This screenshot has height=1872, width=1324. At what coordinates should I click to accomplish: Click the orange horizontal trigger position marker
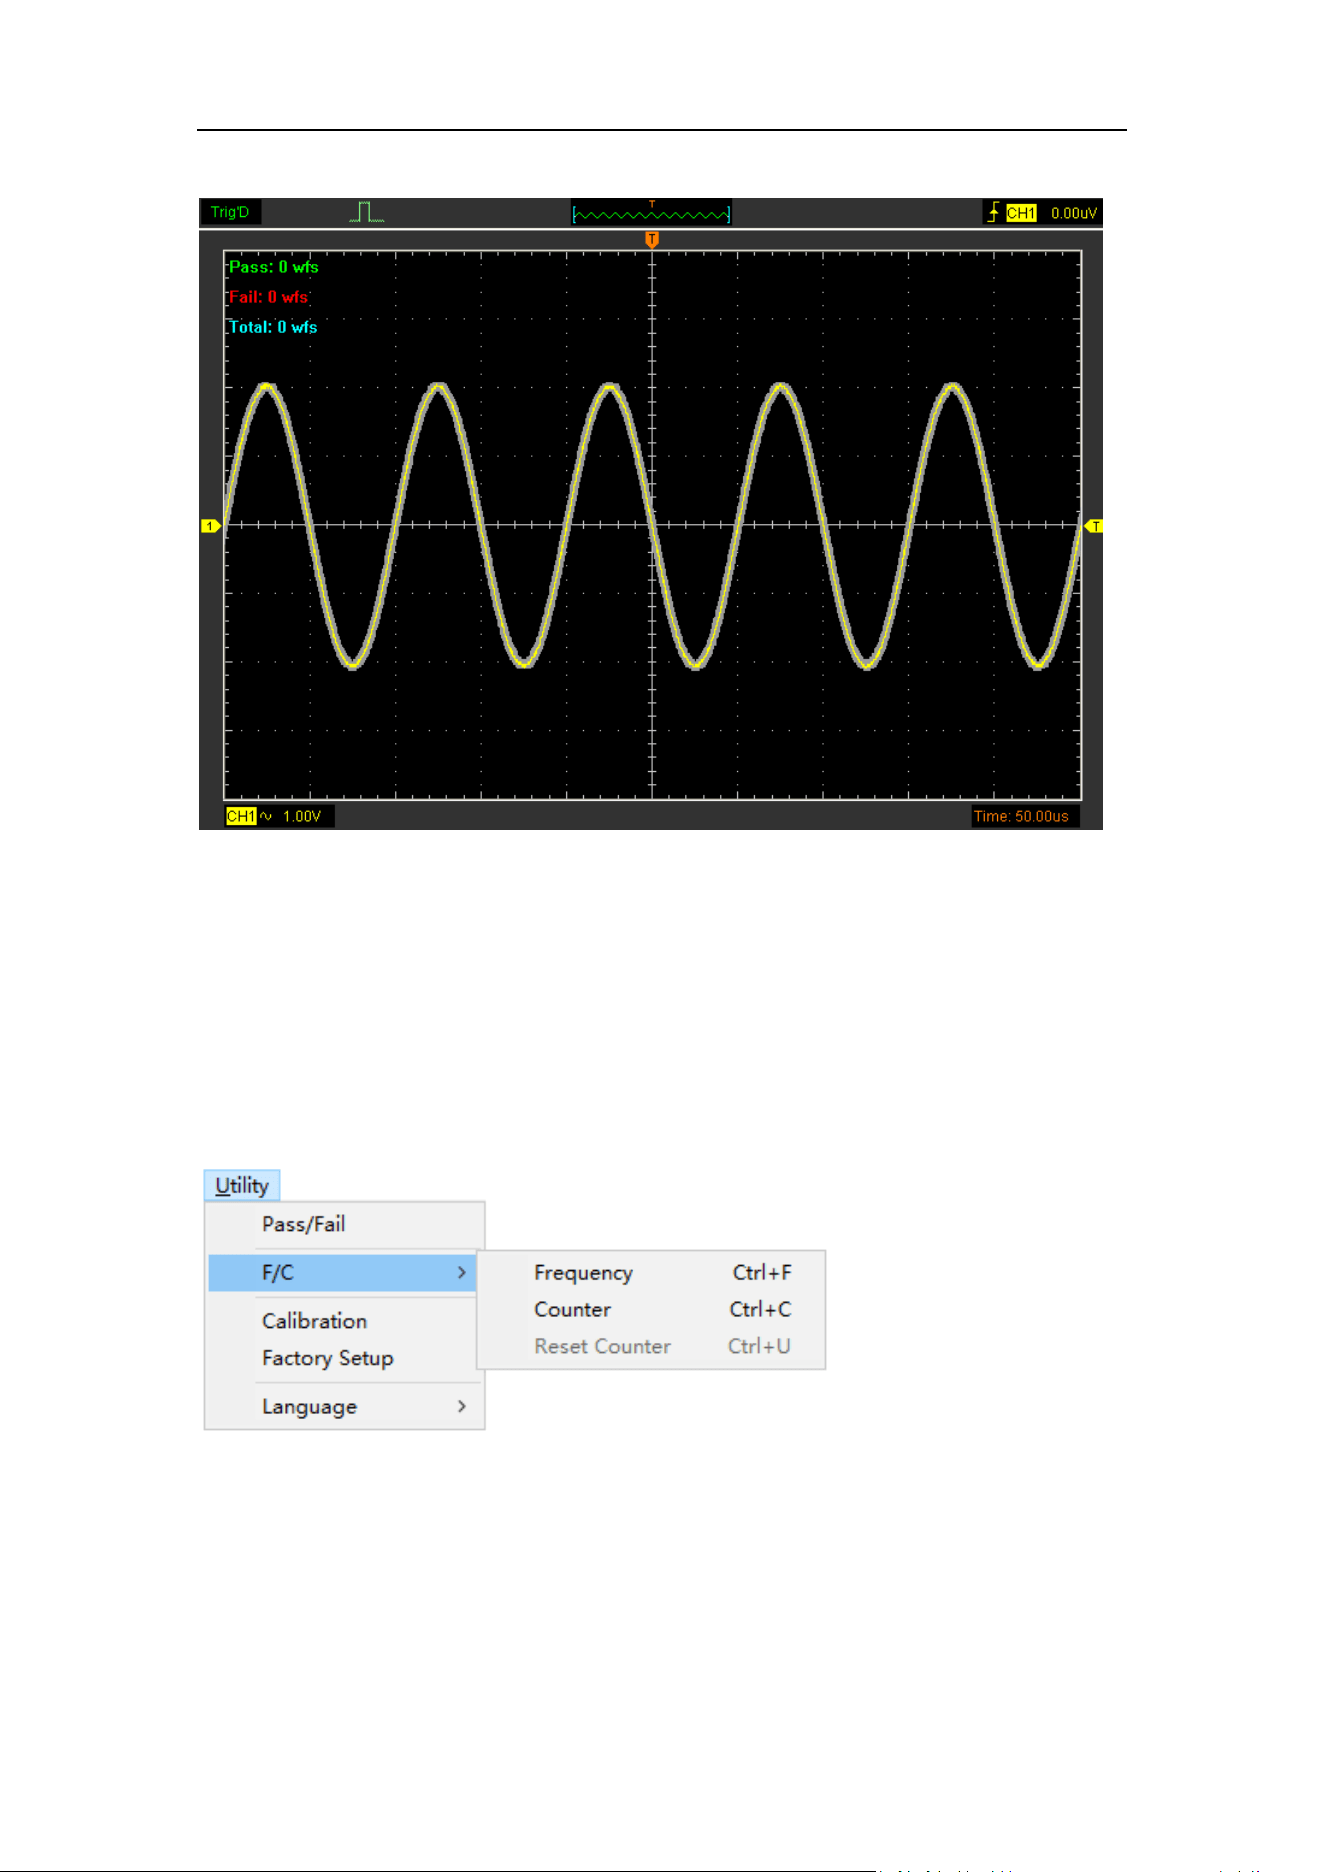coord(652,239)
